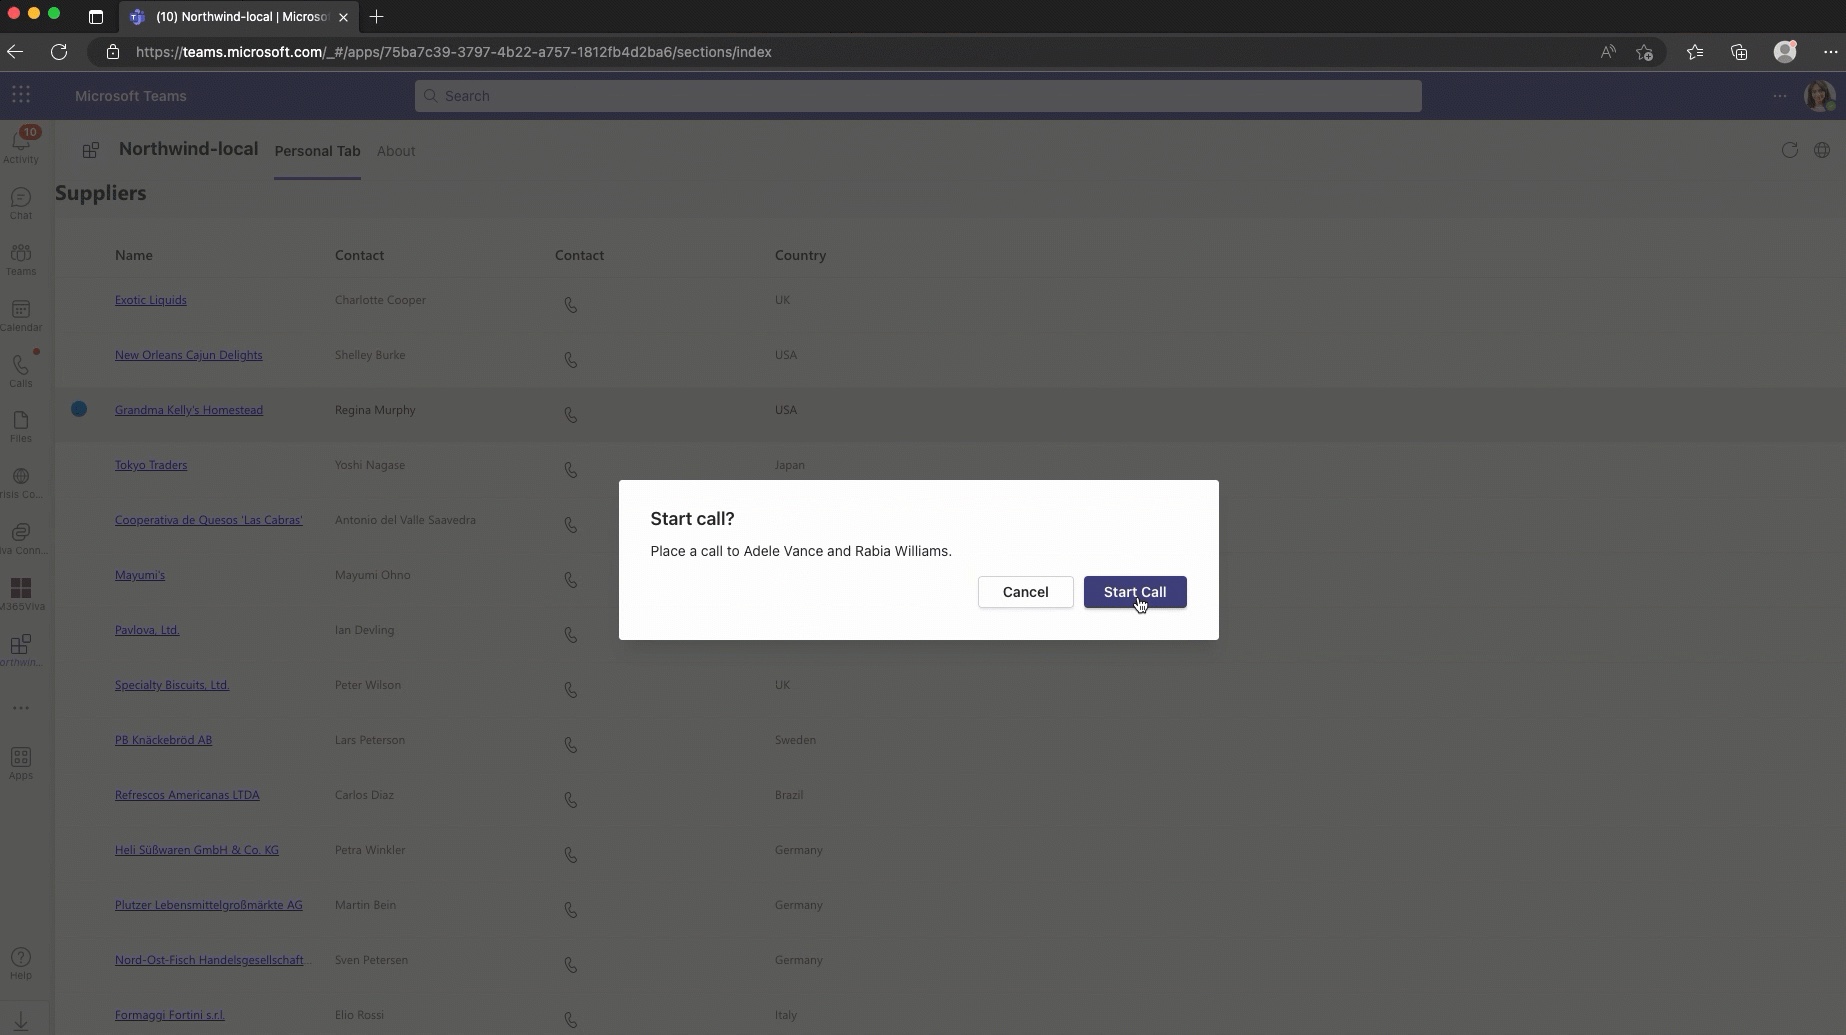Image resolution: width=1846 pixels, height=1035 pixels.
Task: Refresh the page with browser reload
Action: [x=59, y=52]
